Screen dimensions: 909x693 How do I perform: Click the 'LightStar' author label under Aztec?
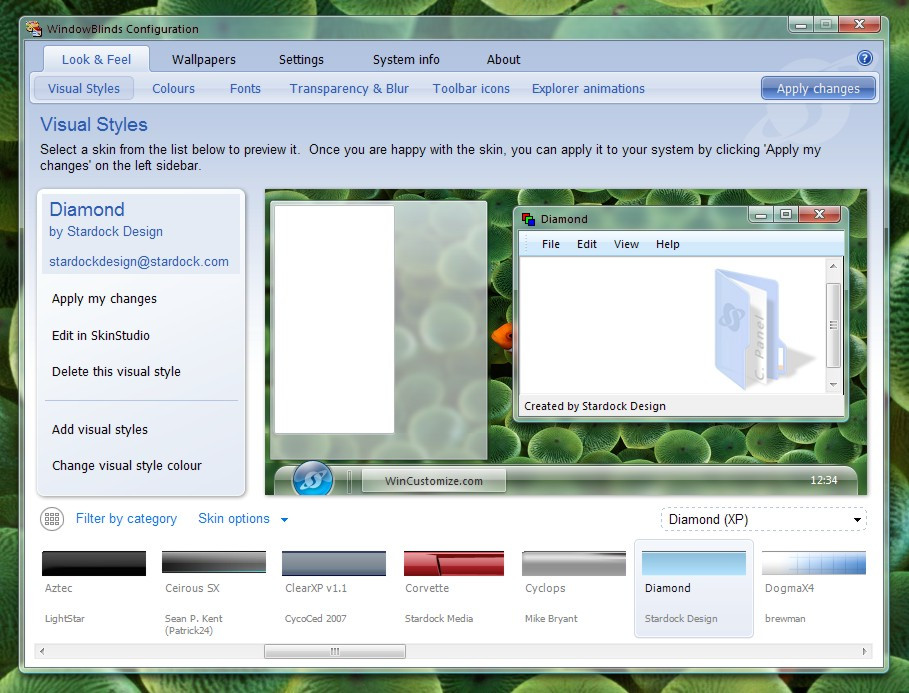click(x=64, y=618)
